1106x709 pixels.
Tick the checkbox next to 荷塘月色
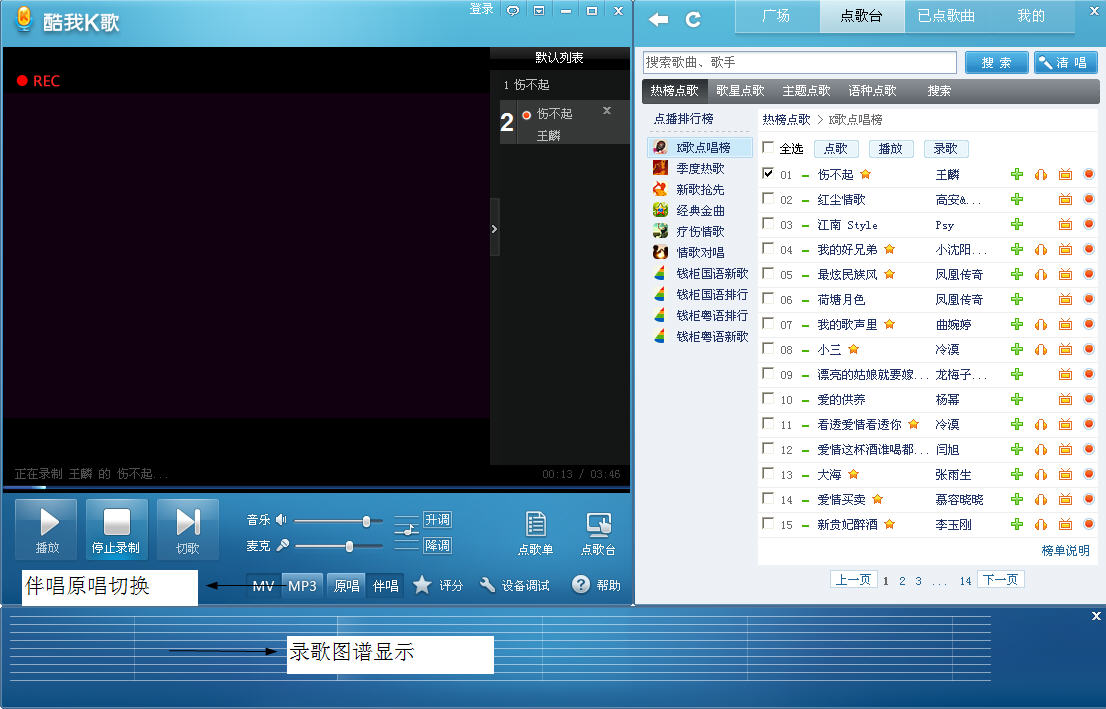tap(768, 298)
